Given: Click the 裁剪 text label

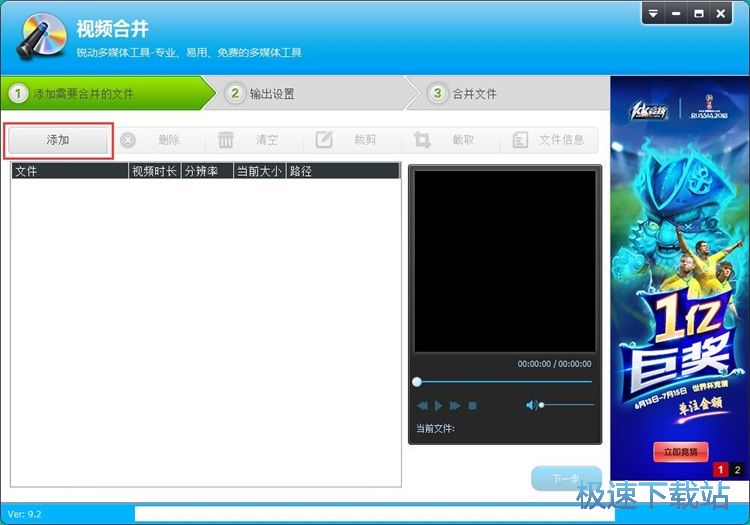Looking at the screenshot, I should [365, 140].
